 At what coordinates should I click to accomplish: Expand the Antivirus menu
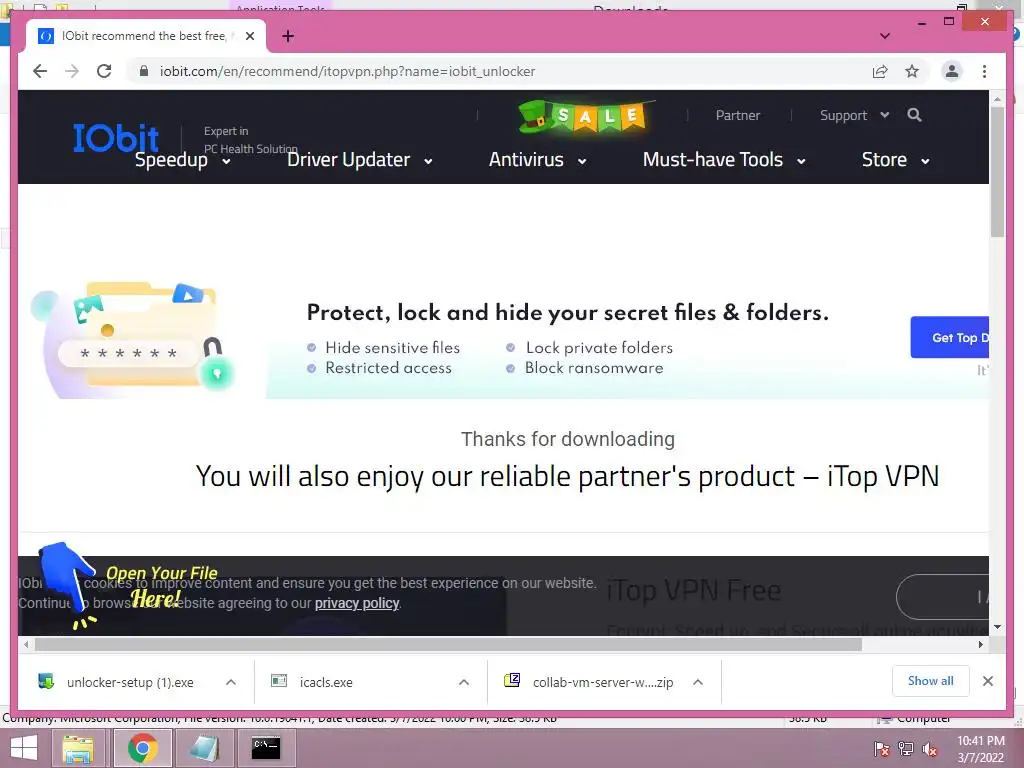pyautogui.click(x=537, y=160)
